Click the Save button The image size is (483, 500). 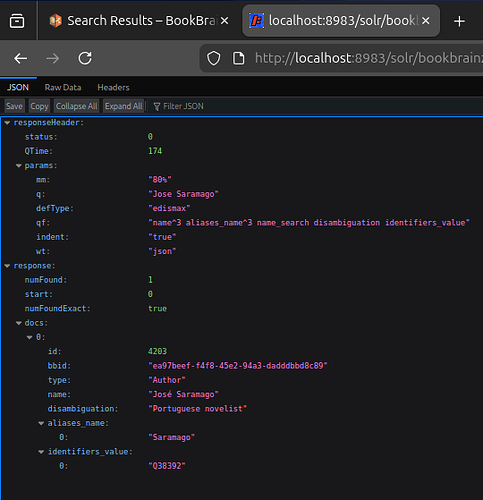14,106
